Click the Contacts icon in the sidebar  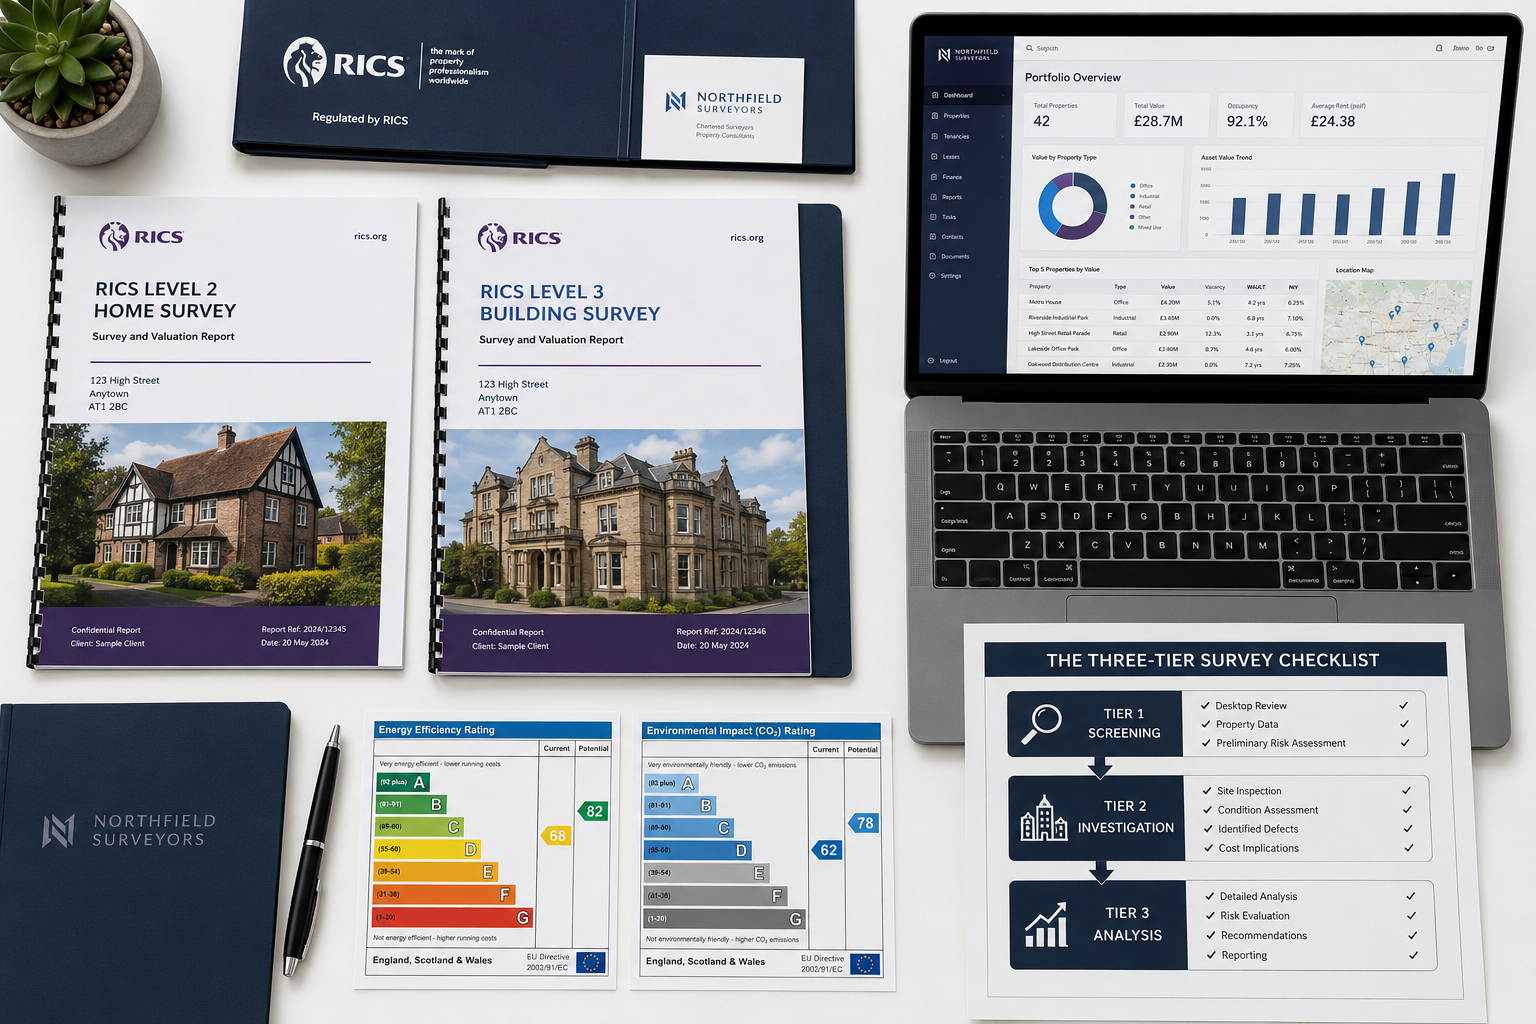tap(934, 237)
